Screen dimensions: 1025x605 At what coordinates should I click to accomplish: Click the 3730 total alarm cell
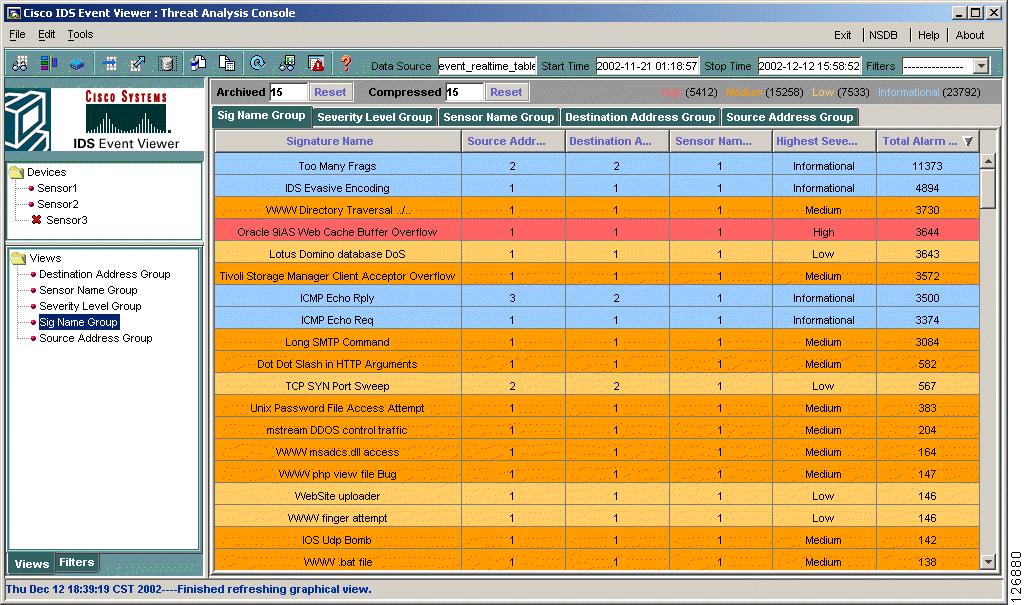point(928,210)
